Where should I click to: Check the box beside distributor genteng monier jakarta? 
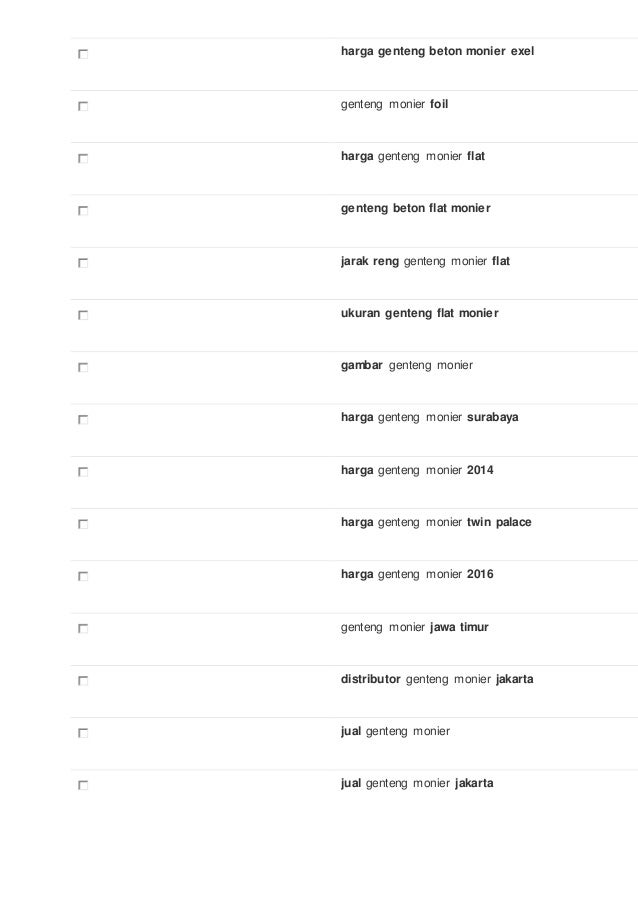83,681
